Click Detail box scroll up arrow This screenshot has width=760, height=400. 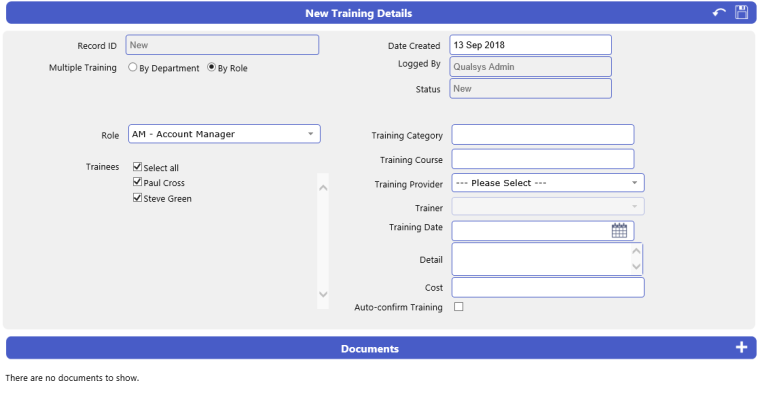pyautogui.click(x=636, y=251)
